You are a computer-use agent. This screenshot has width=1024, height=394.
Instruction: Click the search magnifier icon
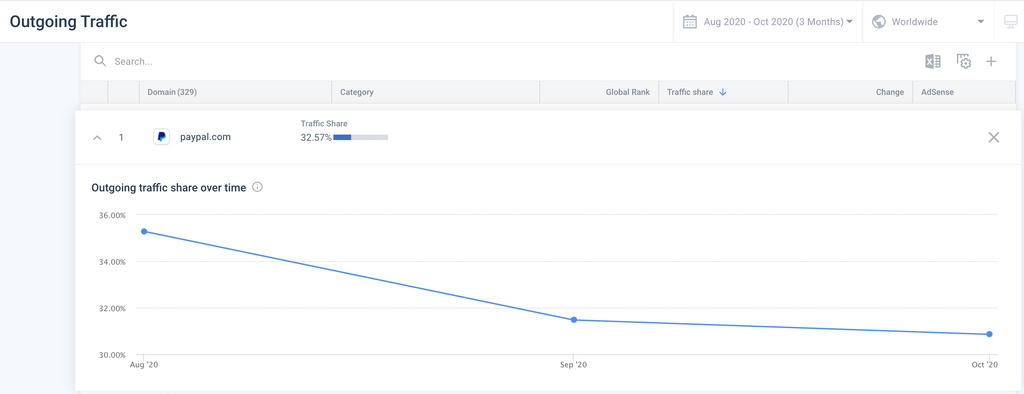100,61
